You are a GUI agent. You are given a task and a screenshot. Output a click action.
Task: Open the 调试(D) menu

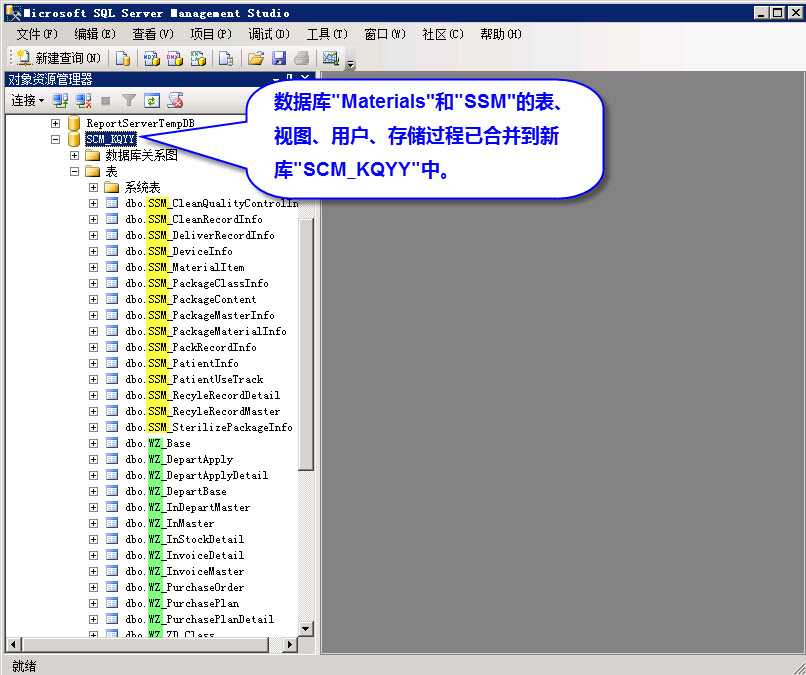pyautogui.click(x=269, y=34)
